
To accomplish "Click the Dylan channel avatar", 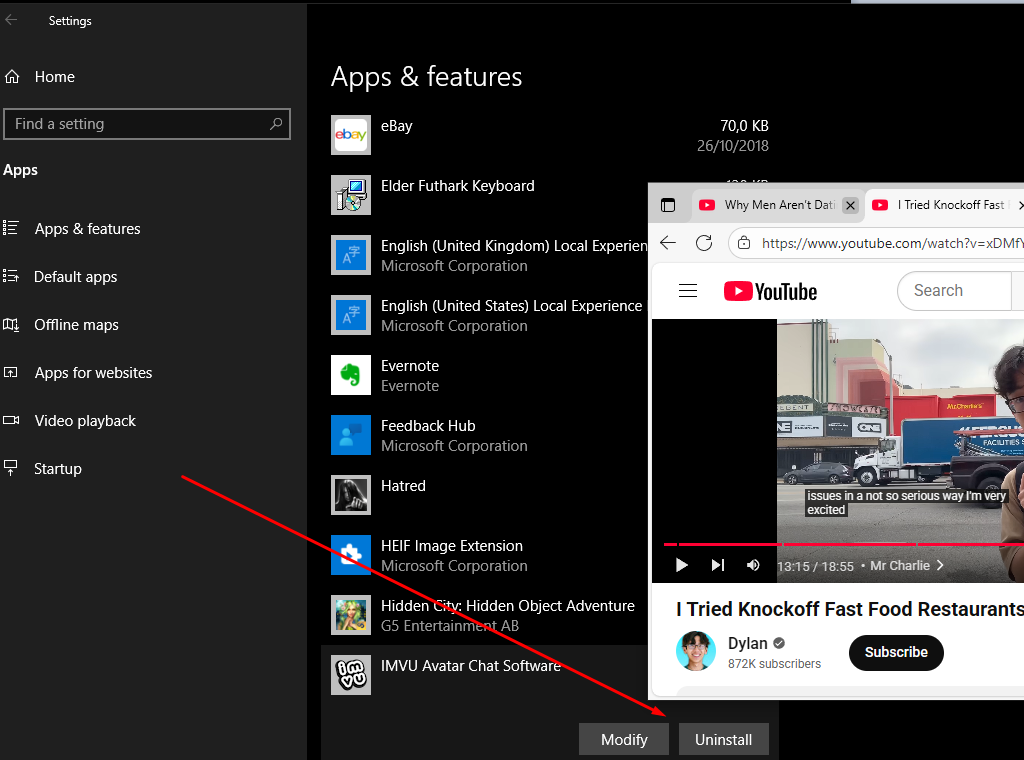I will tap(696, 651).
